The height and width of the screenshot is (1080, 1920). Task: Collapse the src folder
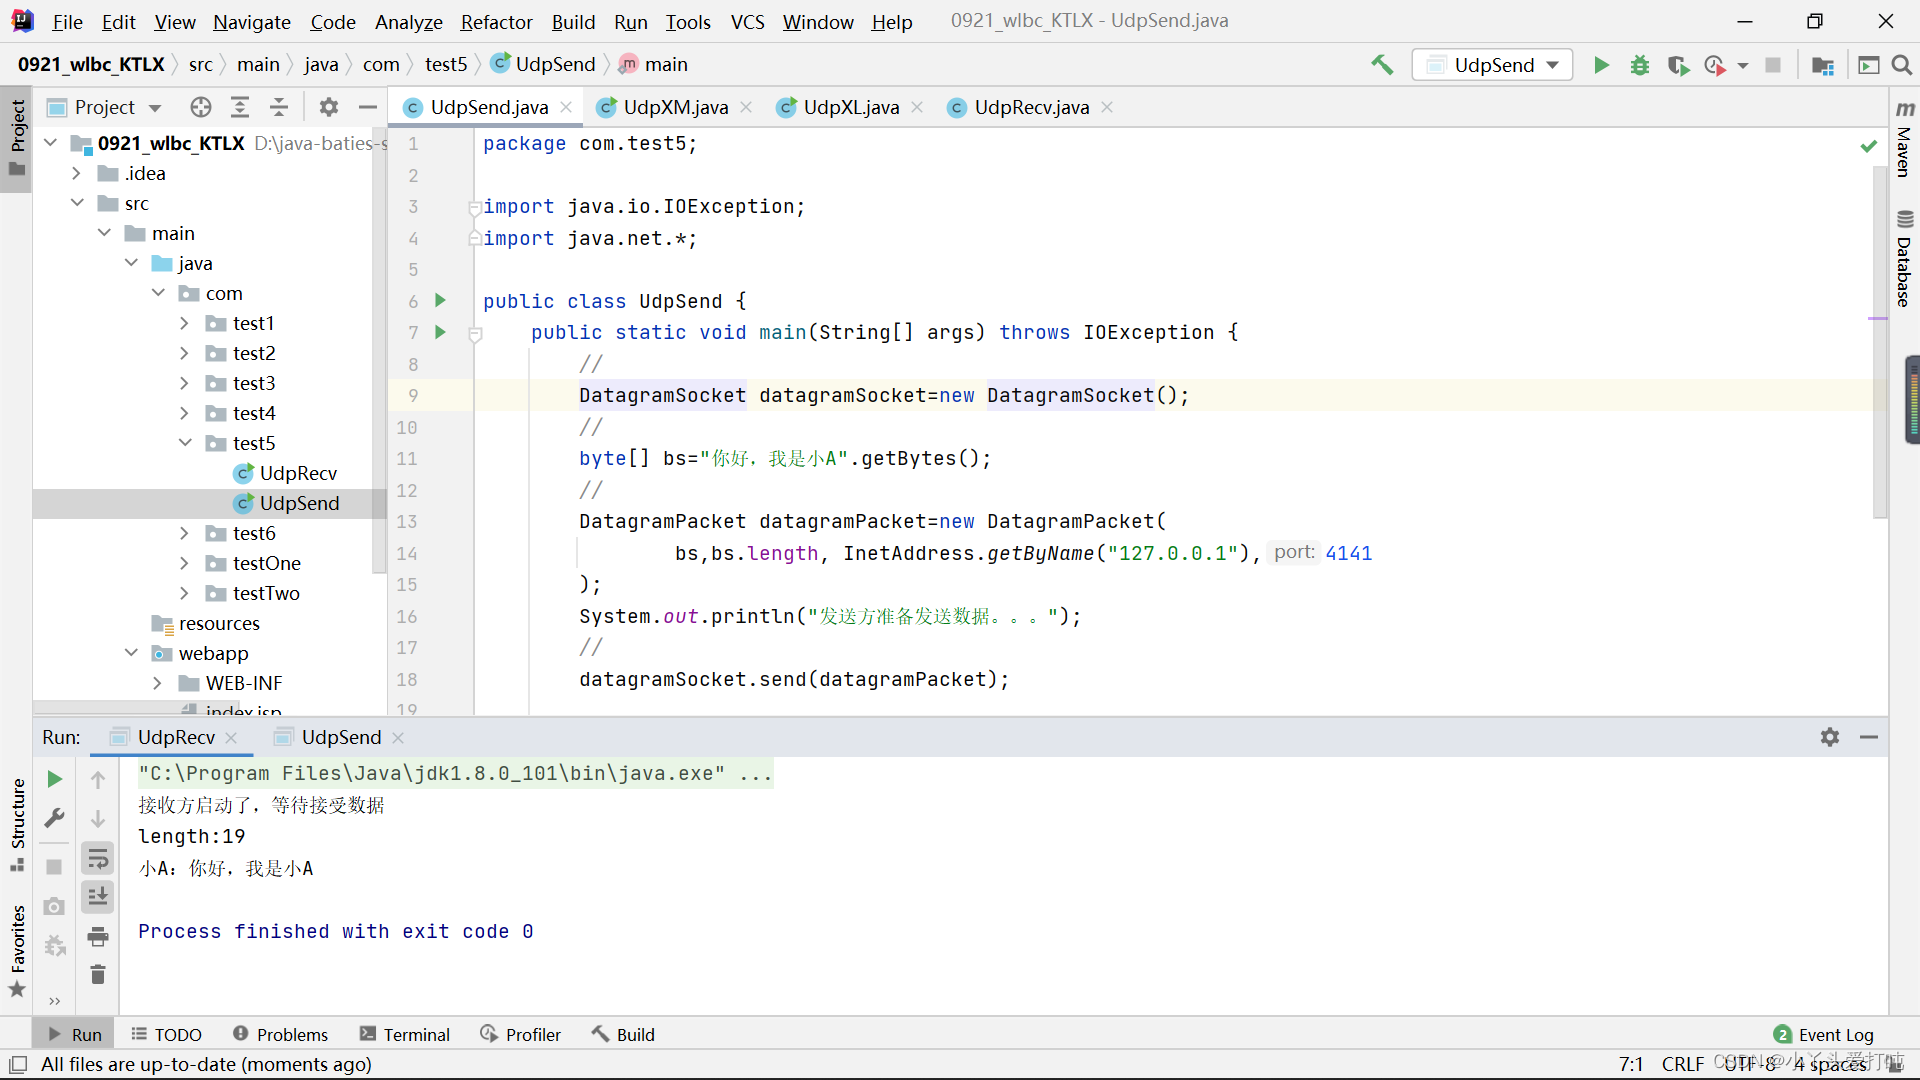pyautogui.click(x=76, y=203)
